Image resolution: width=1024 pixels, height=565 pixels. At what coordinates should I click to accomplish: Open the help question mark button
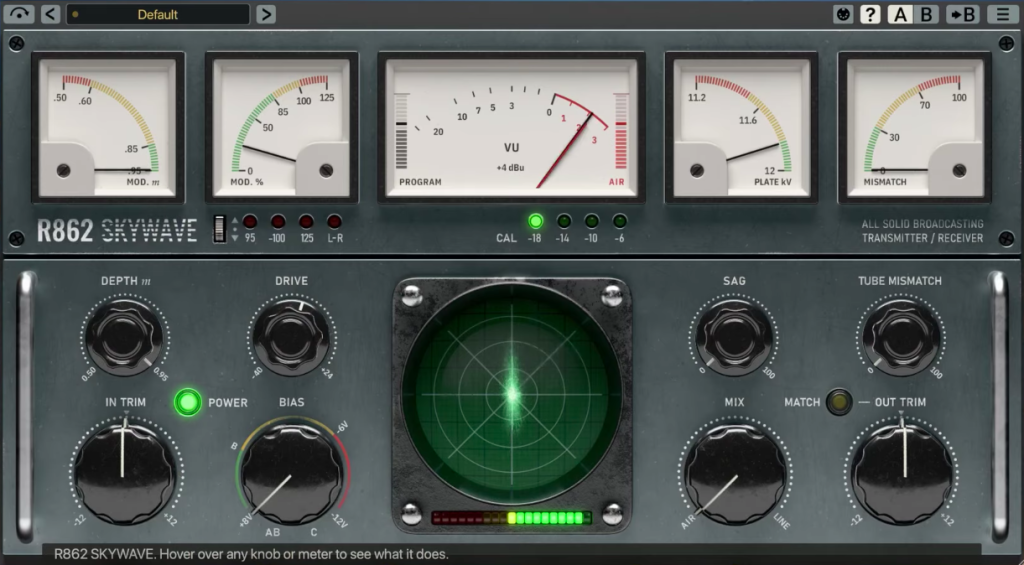pos(870,14)
